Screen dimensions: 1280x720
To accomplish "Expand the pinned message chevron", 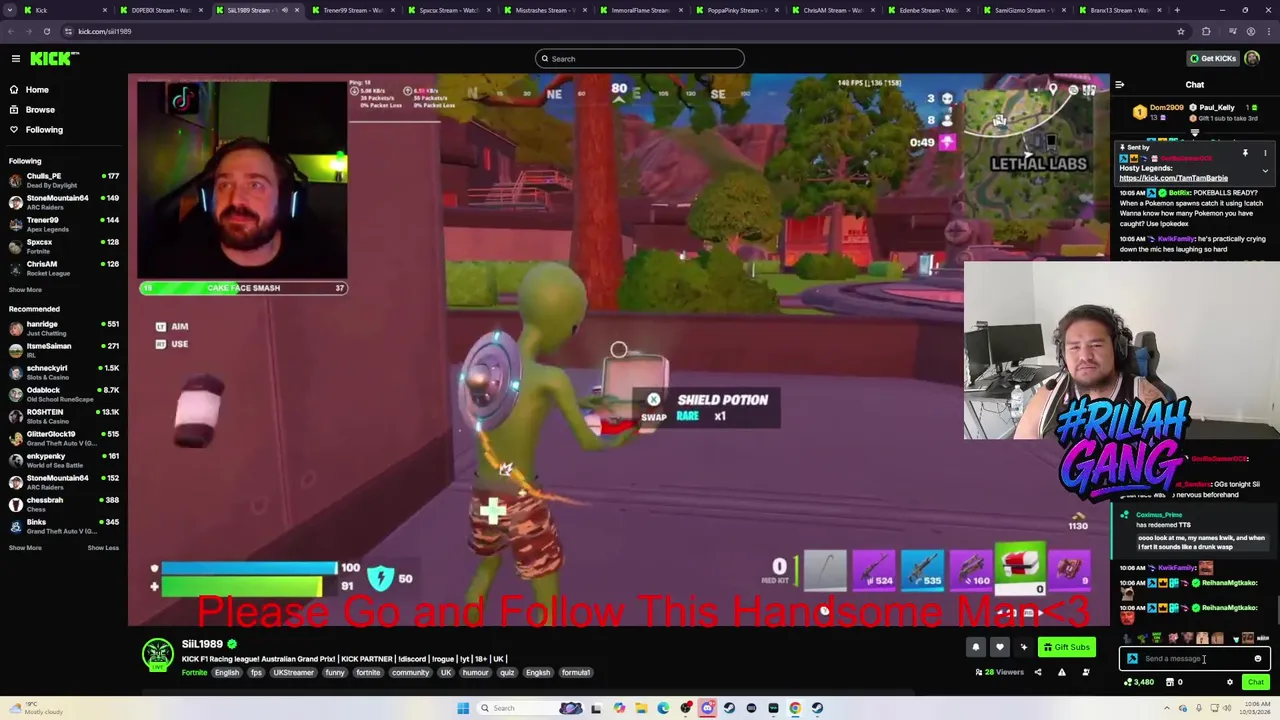I will click(1265, 171).
